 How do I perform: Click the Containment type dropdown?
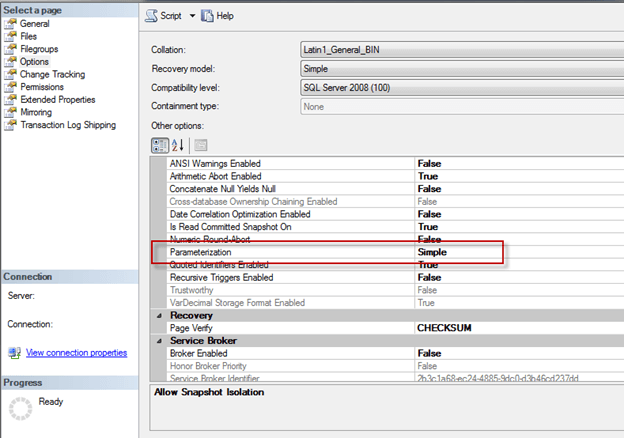coord(462,107)
